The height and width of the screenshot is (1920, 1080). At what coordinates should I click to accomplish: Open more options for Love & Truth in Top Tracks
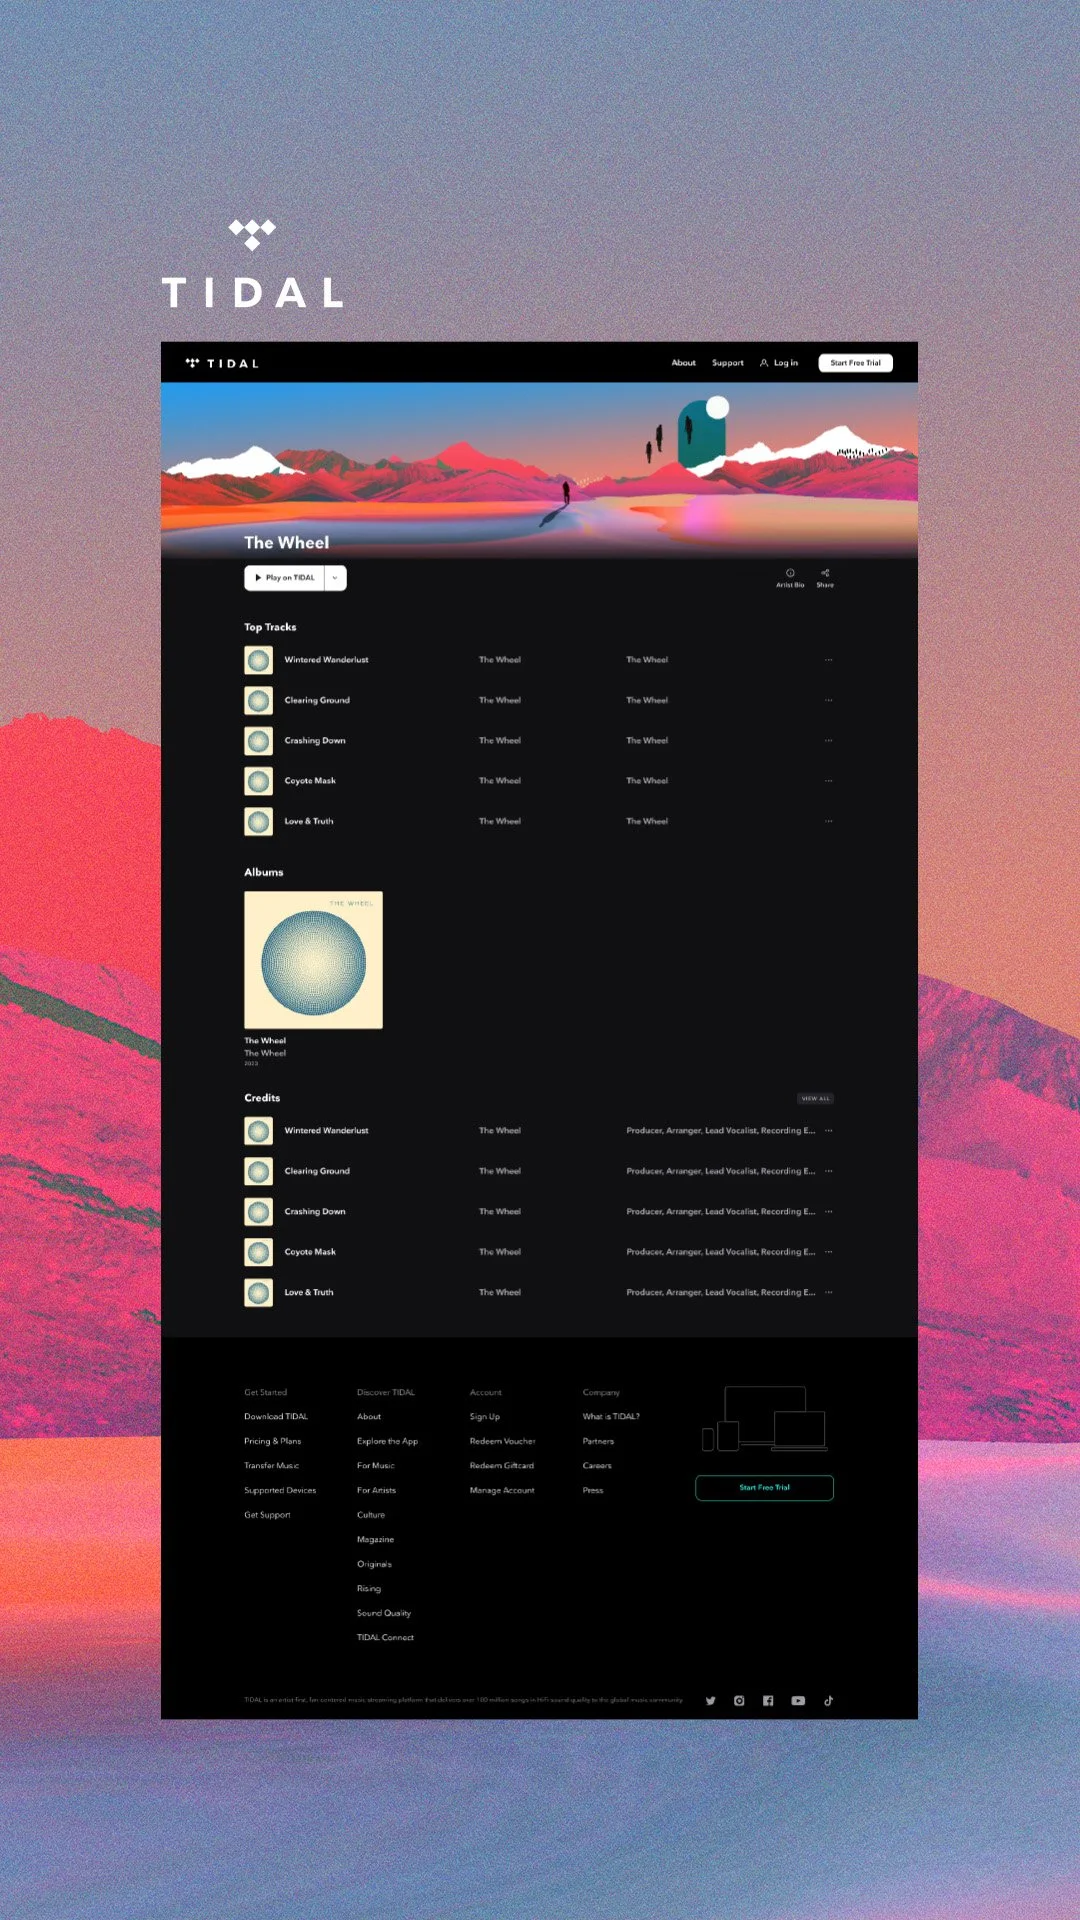[828, 821]
